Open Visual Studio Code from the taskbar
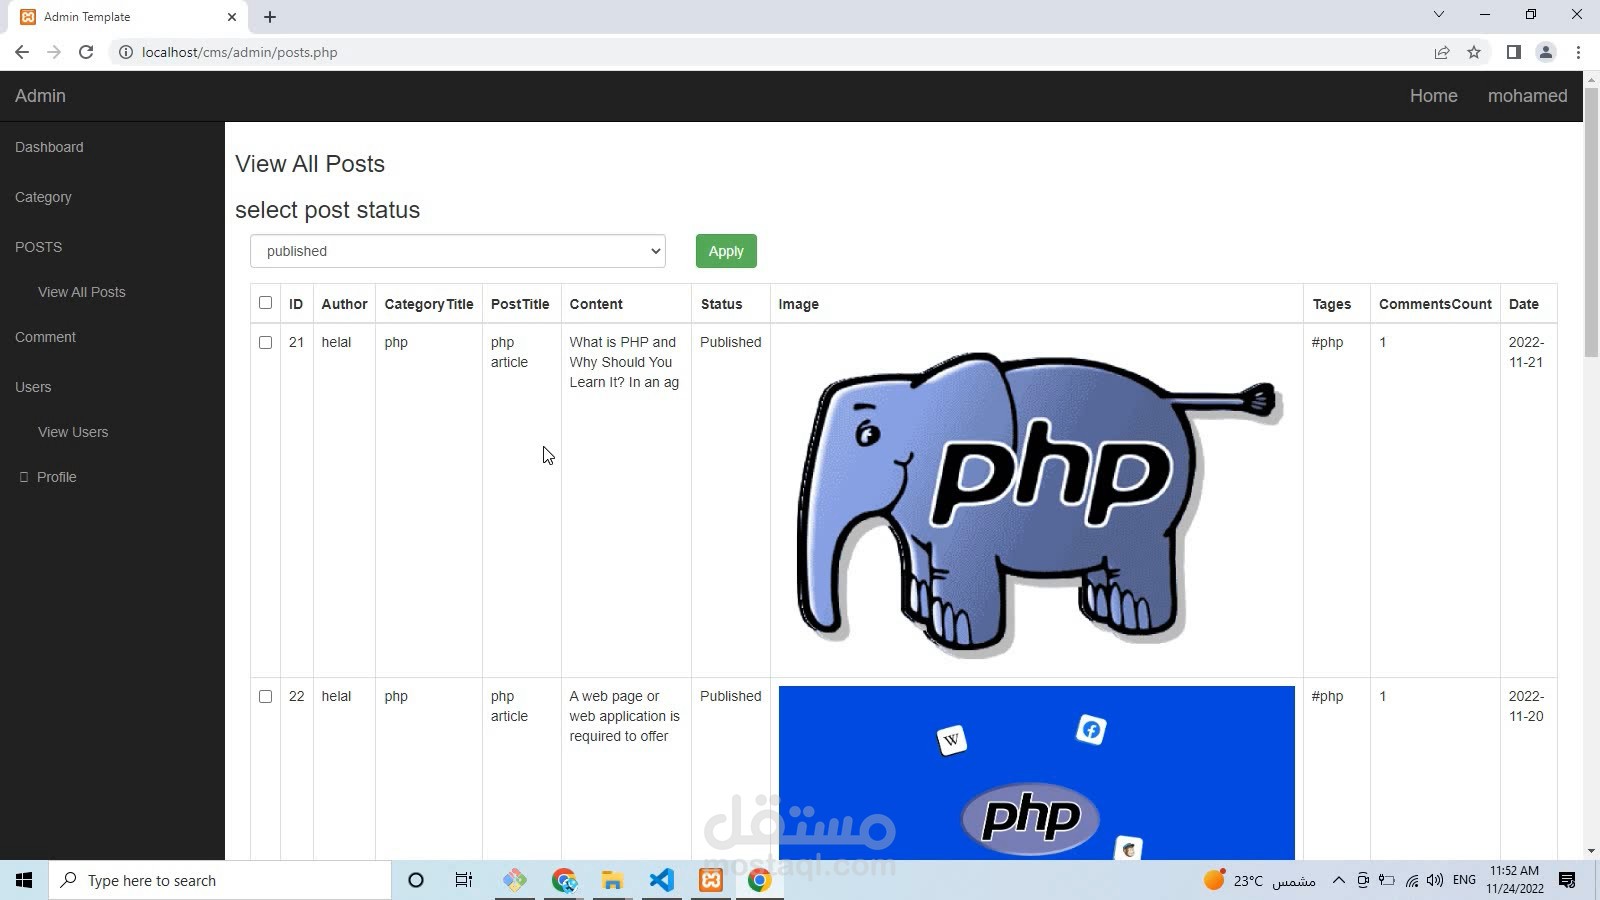 661,880
